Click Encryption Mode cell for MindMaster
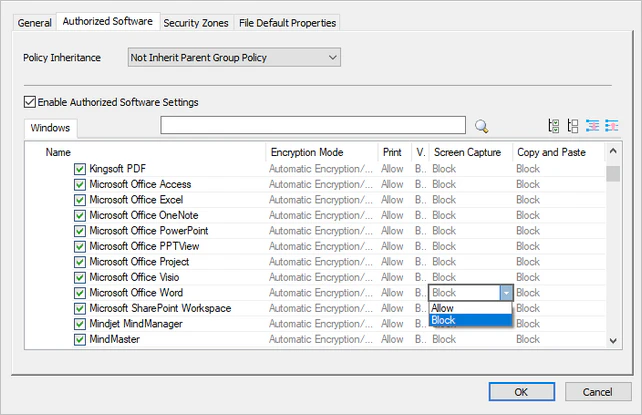This screenshot has width=642, height=415. point(321,340)
